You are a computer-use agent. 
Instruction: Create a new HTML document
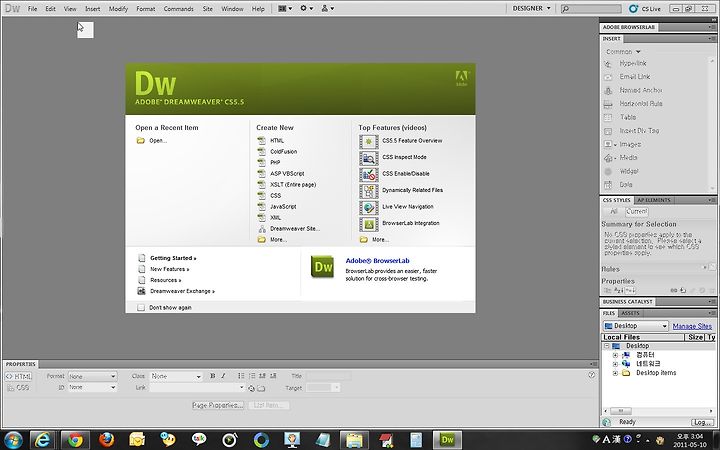pyautogui.click(x=277, y=141)
